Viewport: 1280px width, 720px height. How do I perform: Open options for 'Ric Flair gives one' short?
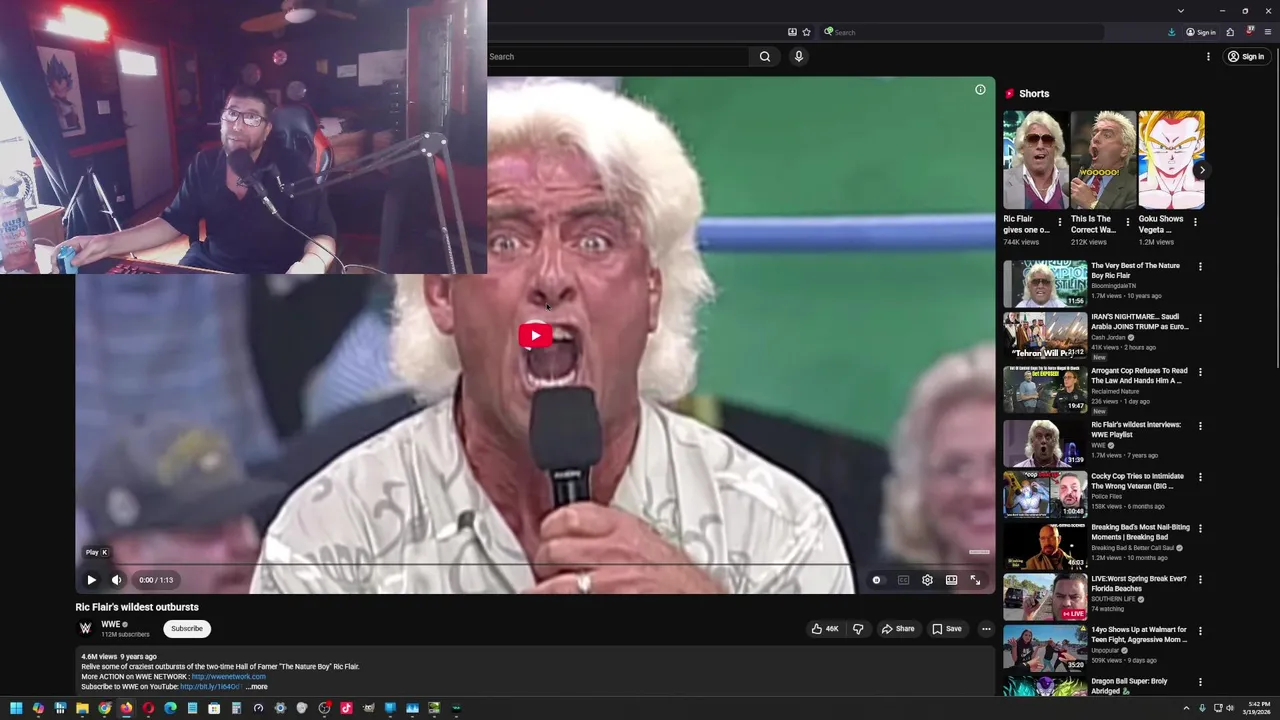click(1060, 222)
